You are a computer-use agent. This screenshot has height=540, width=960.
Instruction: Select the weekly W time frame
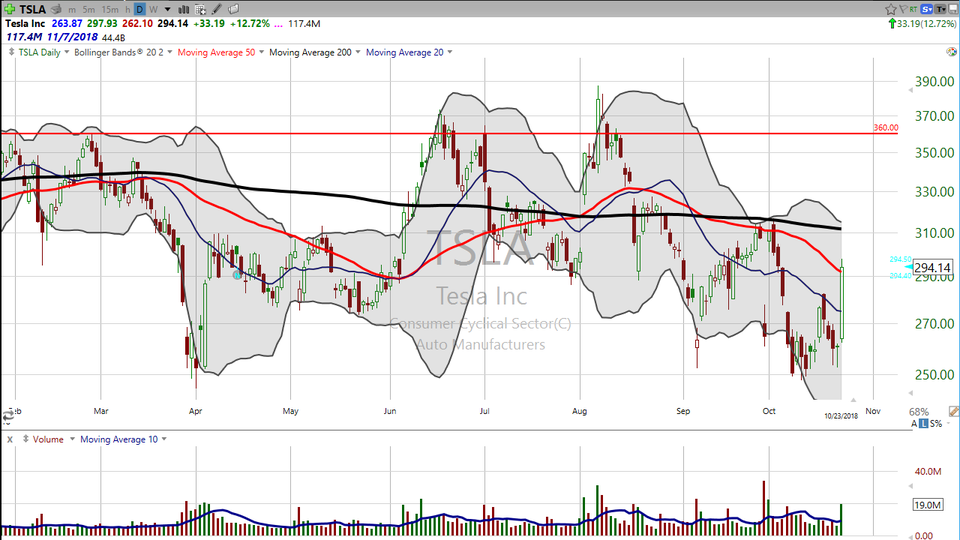153,8
